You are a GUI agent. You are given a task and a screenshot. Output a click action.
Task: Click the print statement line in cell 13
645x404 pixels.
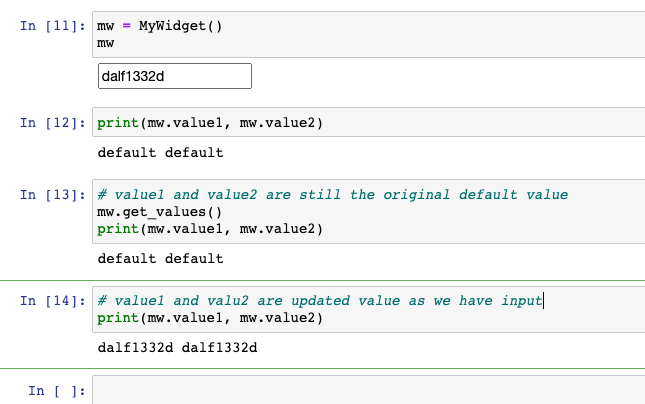(x=210, y=229)
